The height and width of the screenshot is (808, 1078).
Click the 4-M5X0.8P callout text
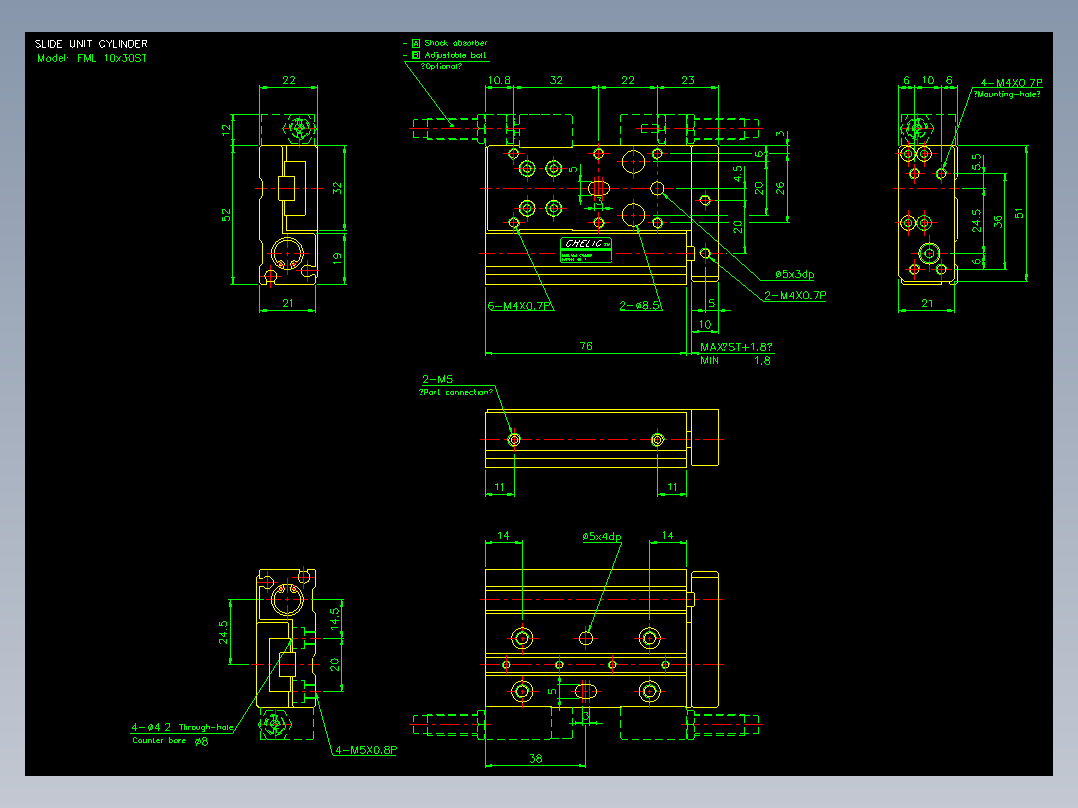click(366, 750)
